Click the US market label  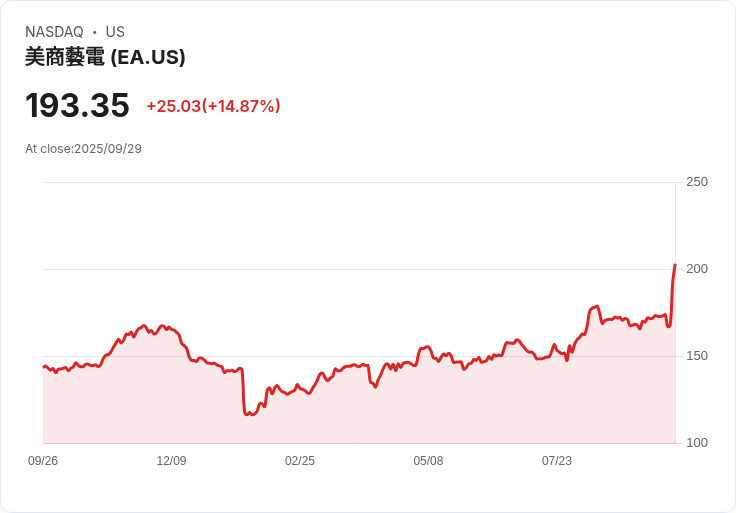[x=115, y=32]
